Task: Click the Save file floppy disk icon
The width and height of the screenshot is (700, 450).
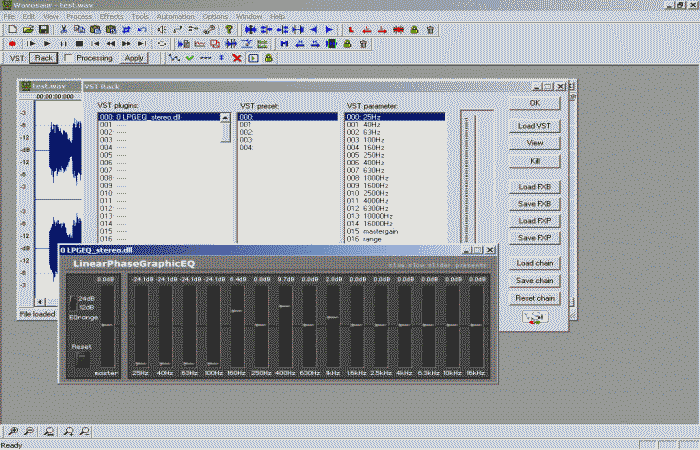Action: [x=44, y=30]
